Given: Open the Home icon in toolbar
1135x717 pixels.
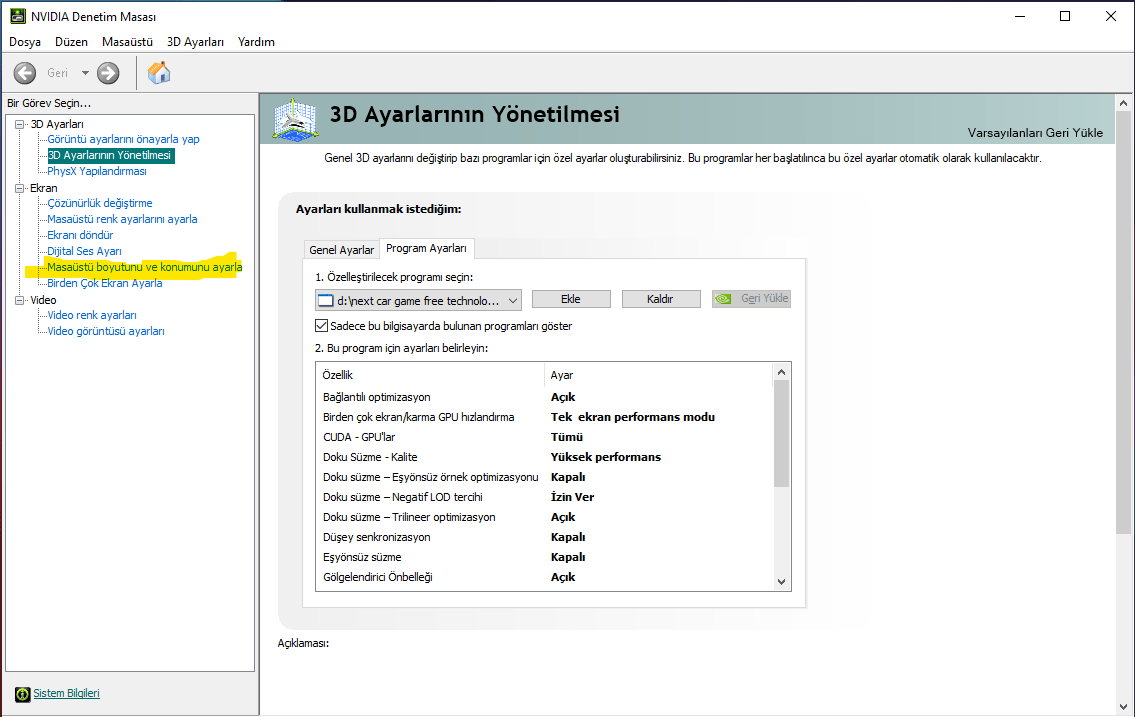Looking at the screenshot, I should coord(159,72).
